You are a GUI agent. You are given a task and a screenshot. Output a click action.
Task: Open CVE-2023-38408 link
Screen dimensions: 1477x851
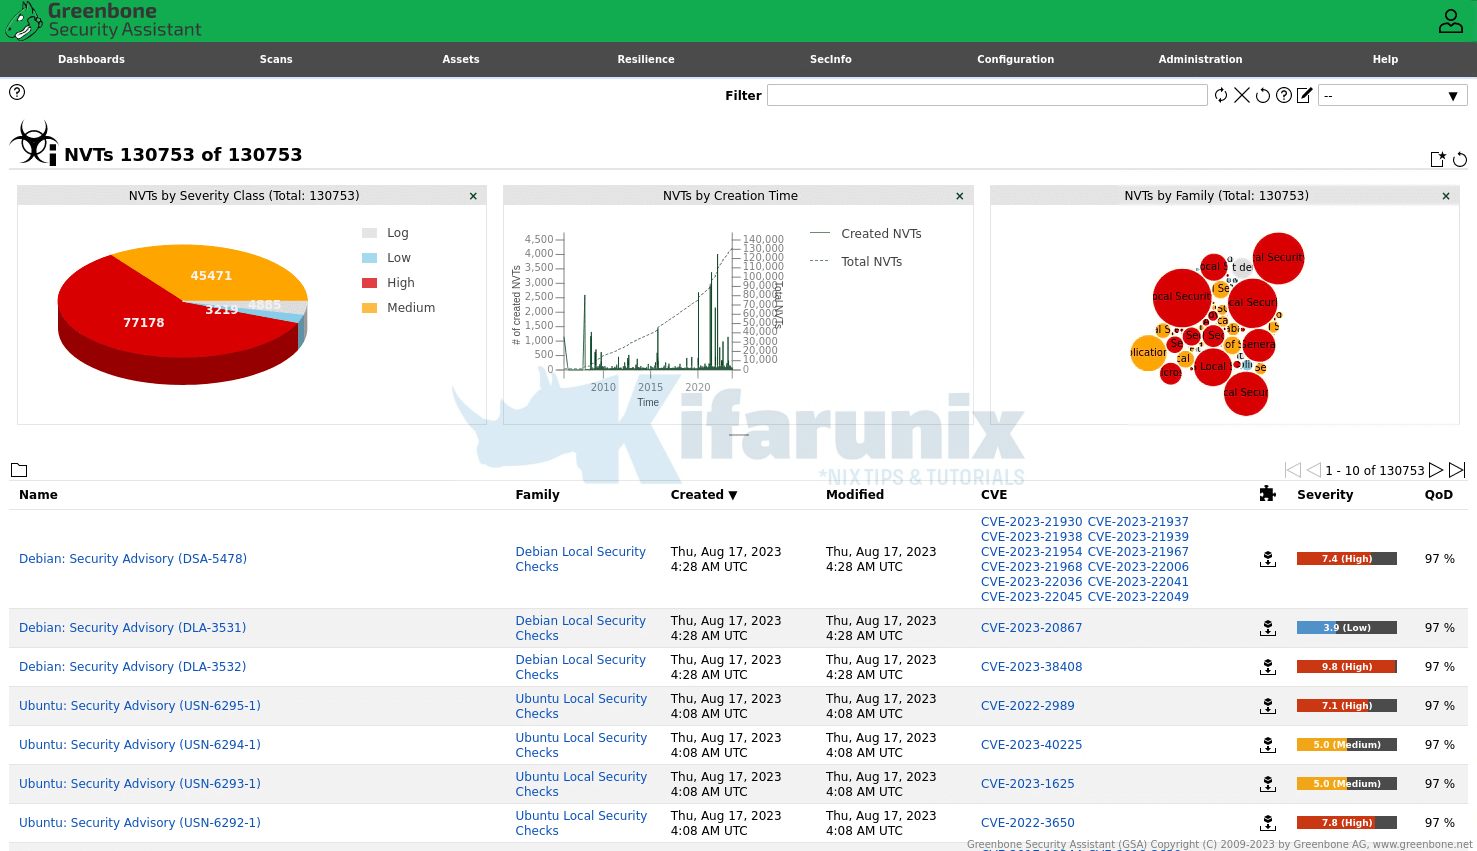pos(1031,667)
